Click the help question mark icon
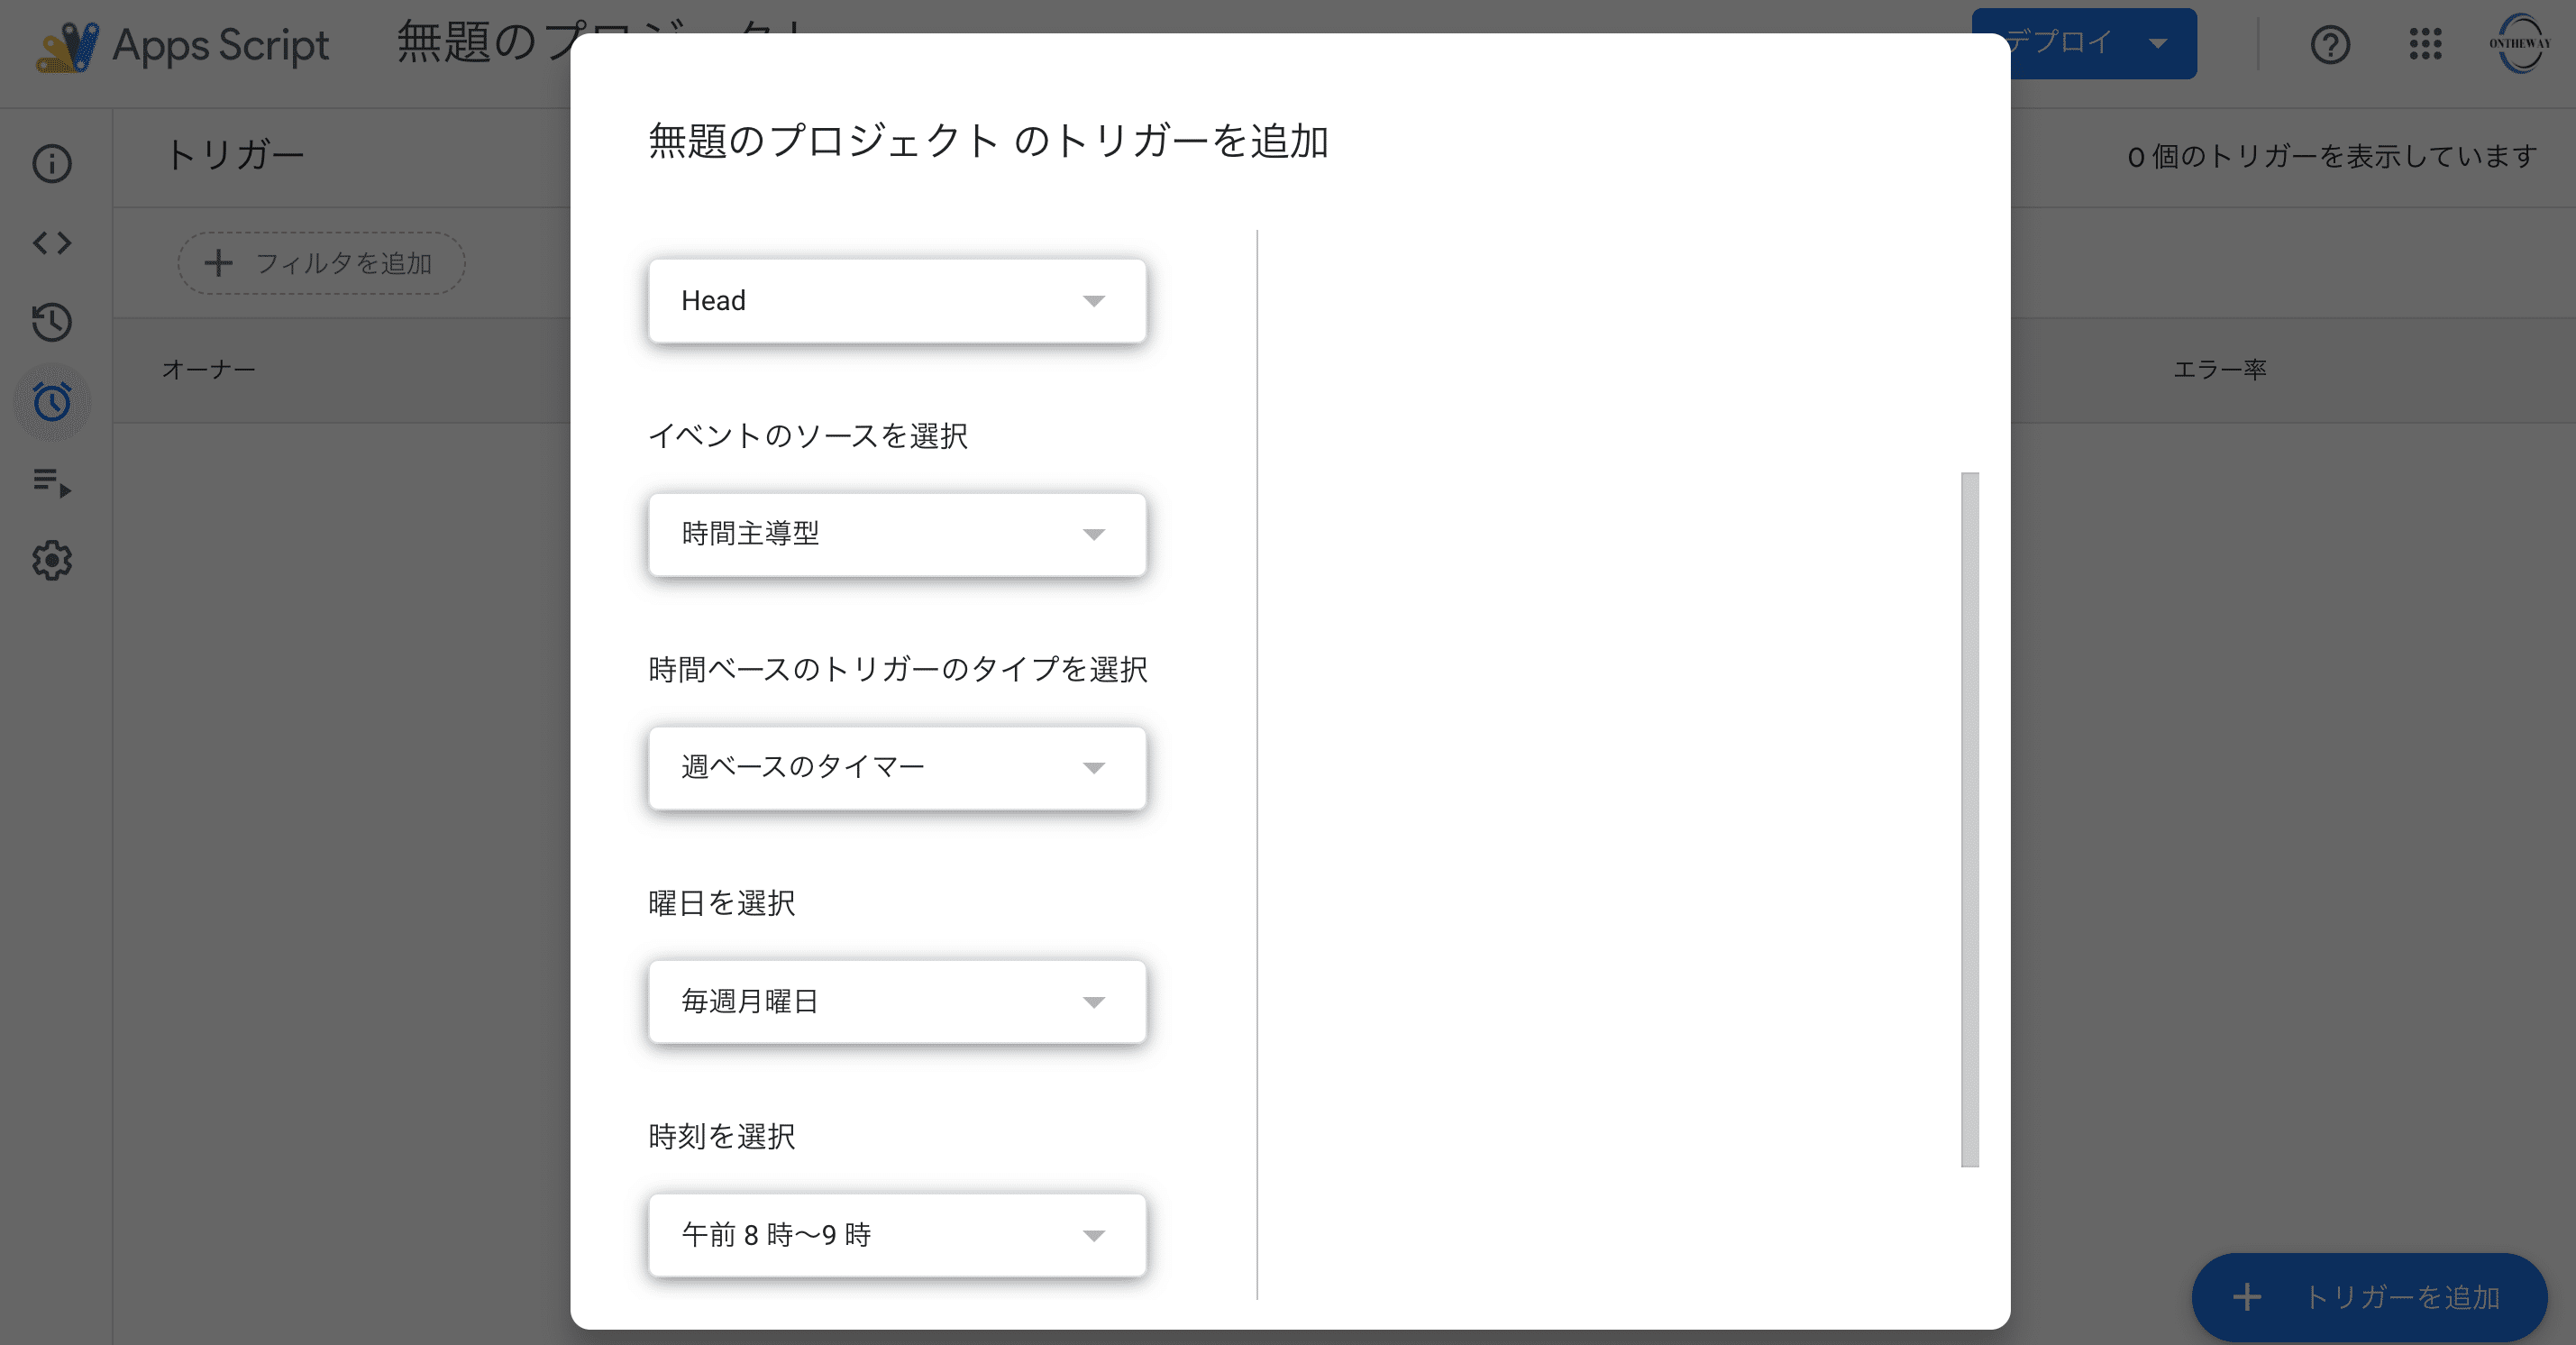This screenshot has width=2576, height=1345. (2330, 44)
